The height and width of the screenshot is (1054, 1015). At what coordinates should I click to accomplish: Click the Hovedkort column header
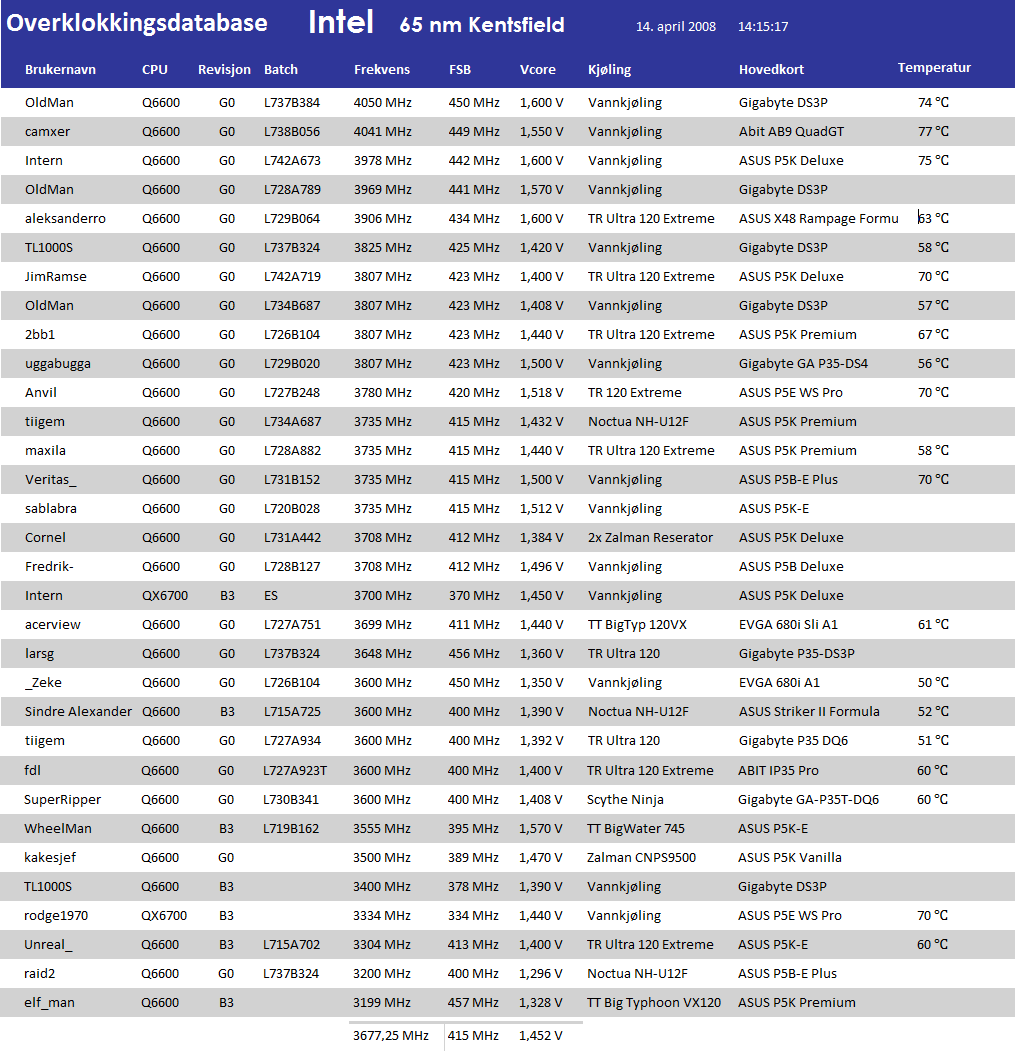[x=771, y=69]
